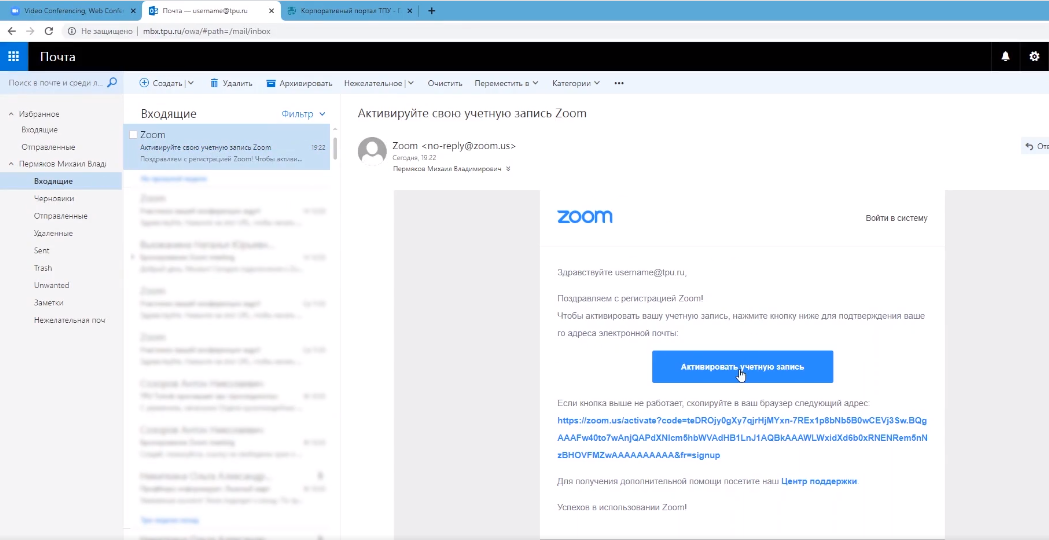This screenshot has width=1049, height=540.
Task: Click browser forward arrow
Action: click(30, 31)
